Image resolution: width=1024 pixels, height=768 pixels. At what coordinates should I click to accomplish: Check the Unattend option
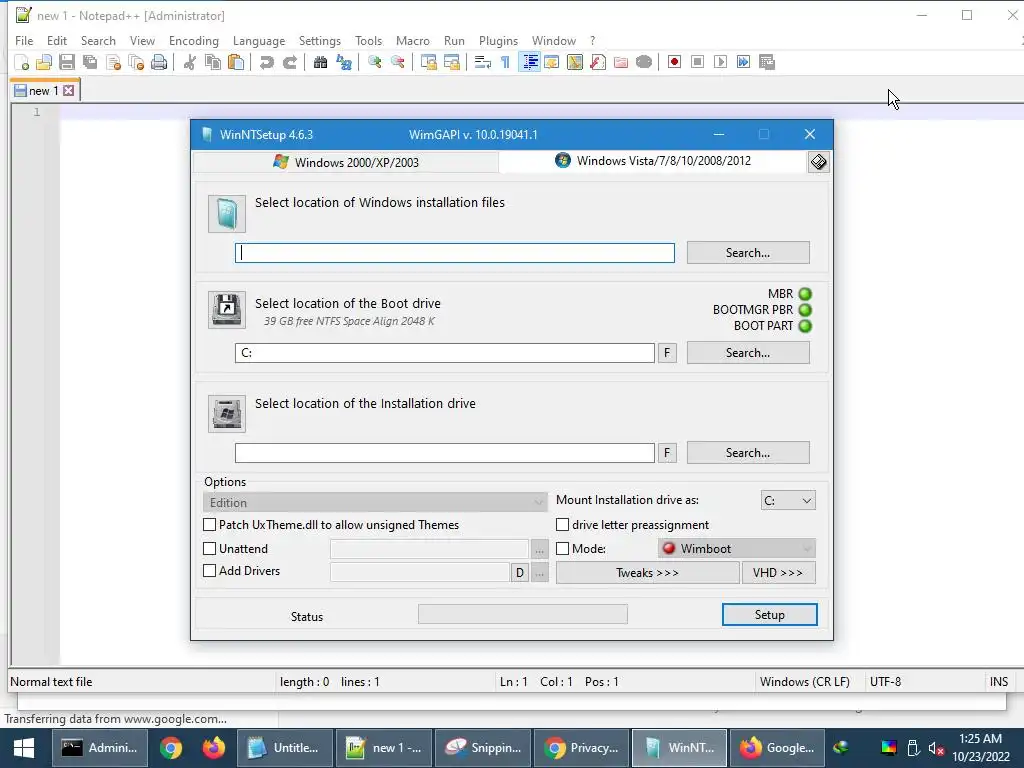coord(210,549)
